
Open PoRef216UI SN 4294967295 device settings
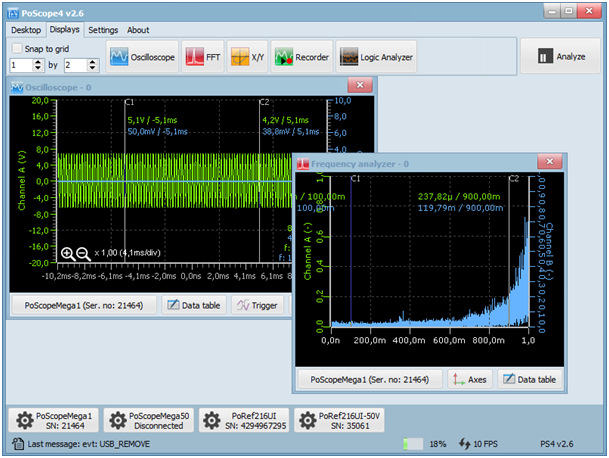click(244, 420)
